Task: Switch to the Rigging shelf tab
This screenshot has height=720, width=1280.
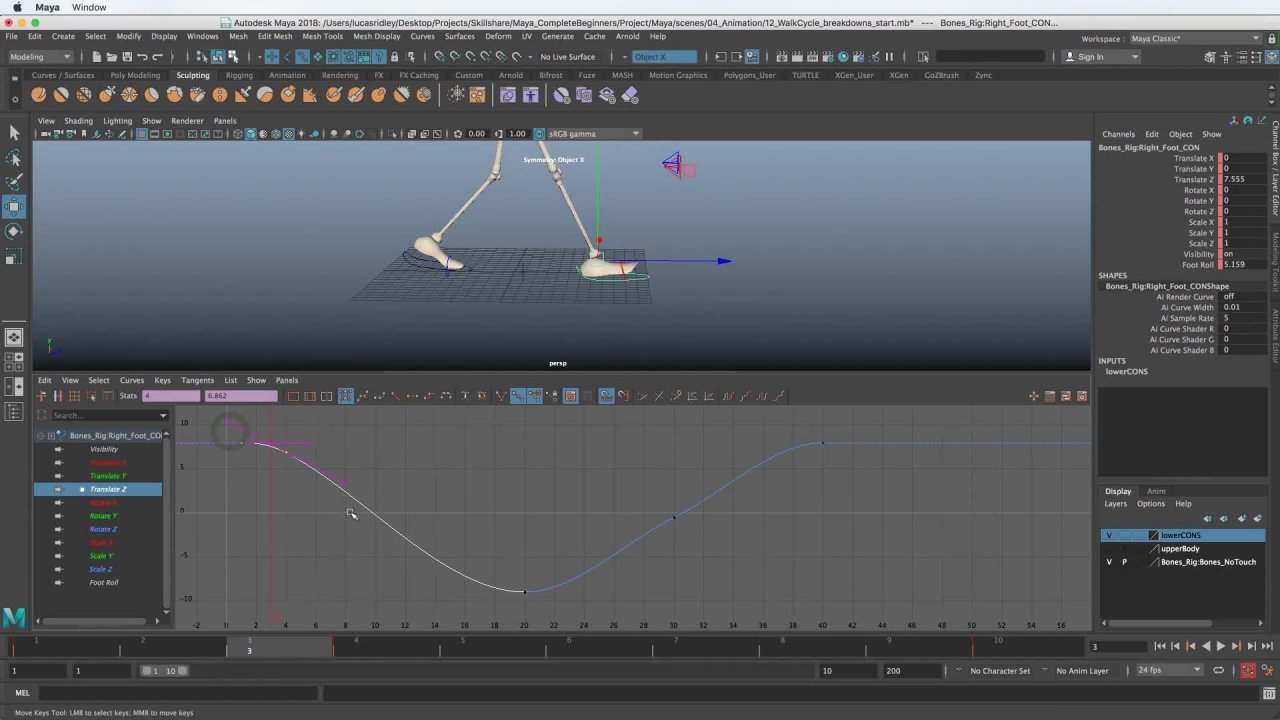Action: (239, 75)
